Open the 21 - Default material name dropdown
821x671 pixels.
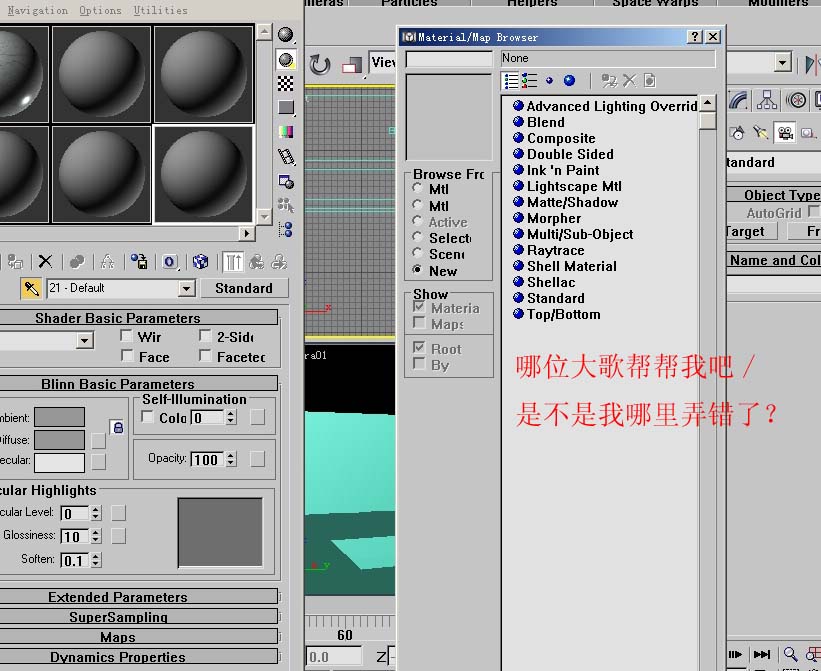click(186, 288)
